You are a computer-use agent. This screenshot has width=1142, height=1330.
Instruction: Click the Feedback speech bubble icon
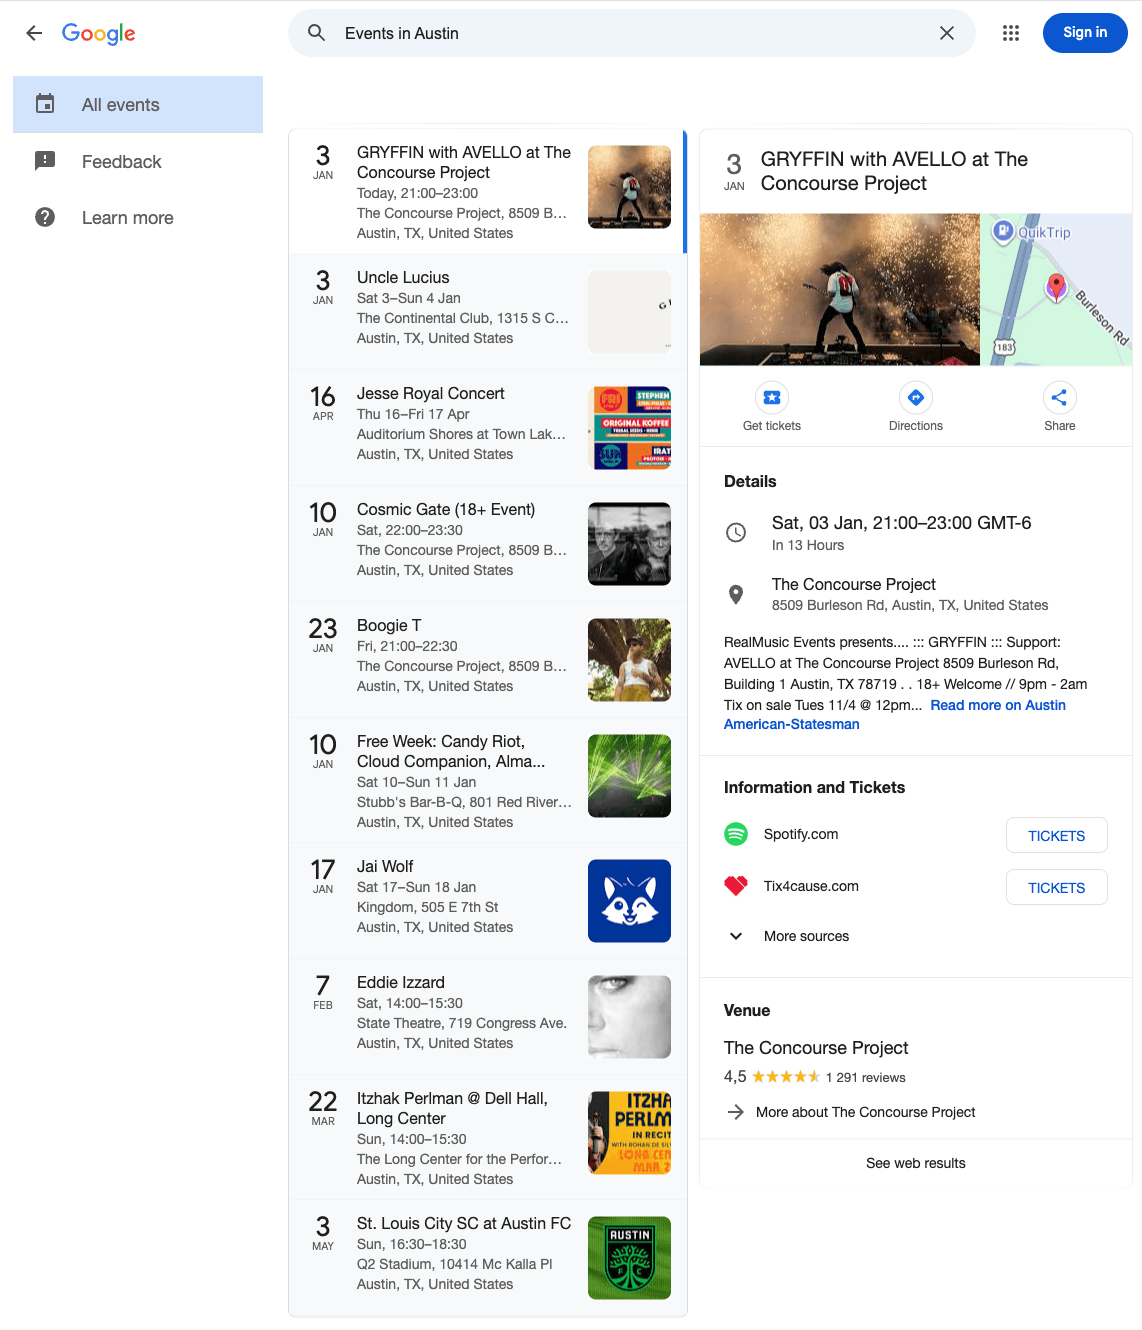pyautogui.click(x=45, y=161)
